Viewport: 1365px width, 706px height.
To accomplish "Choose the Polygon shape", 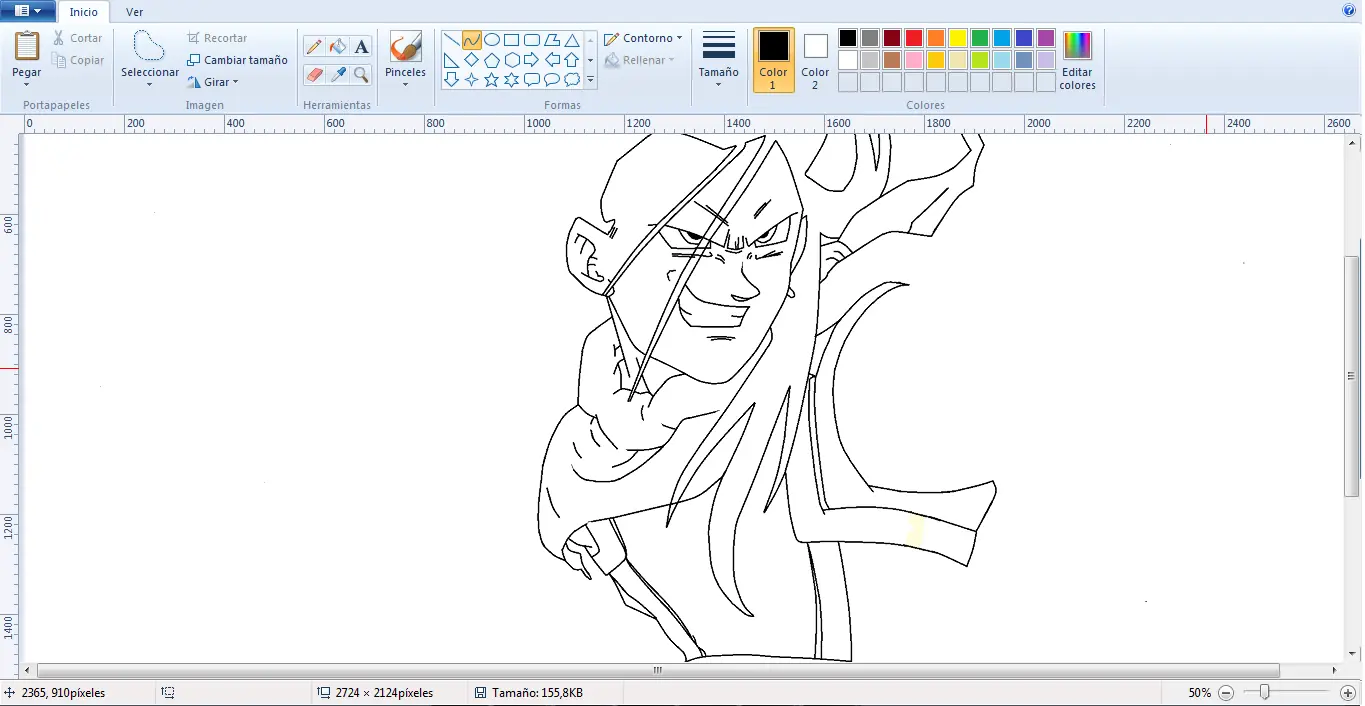I will coord(552,40).
